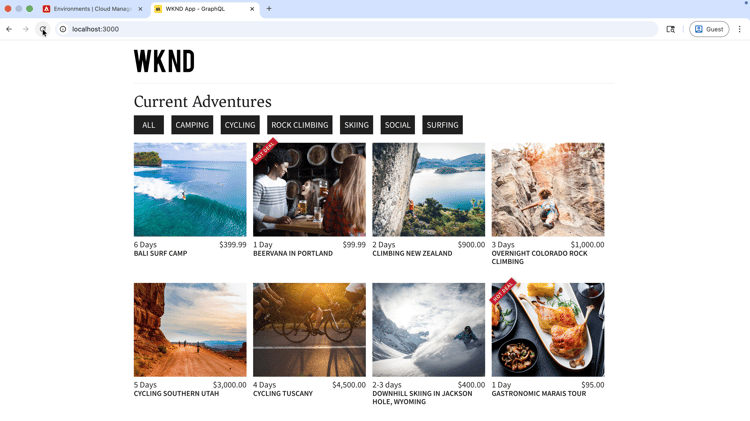This screenshot has width=750, height=421.
Task: Click the $399.99 price text
Action: pos(233,244)
